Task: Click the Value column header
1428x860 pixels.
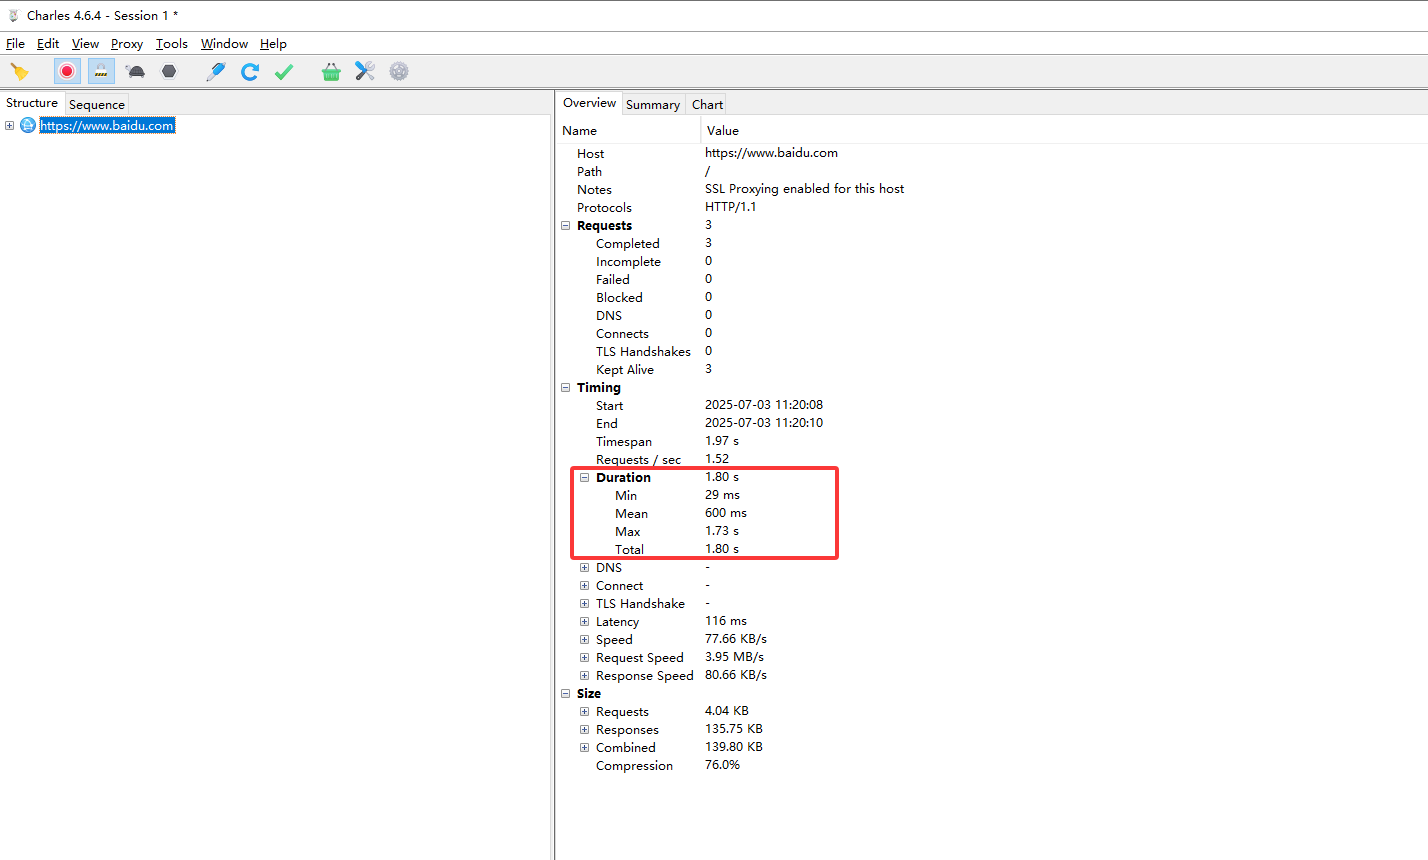Action: (x=1064, y=131)
